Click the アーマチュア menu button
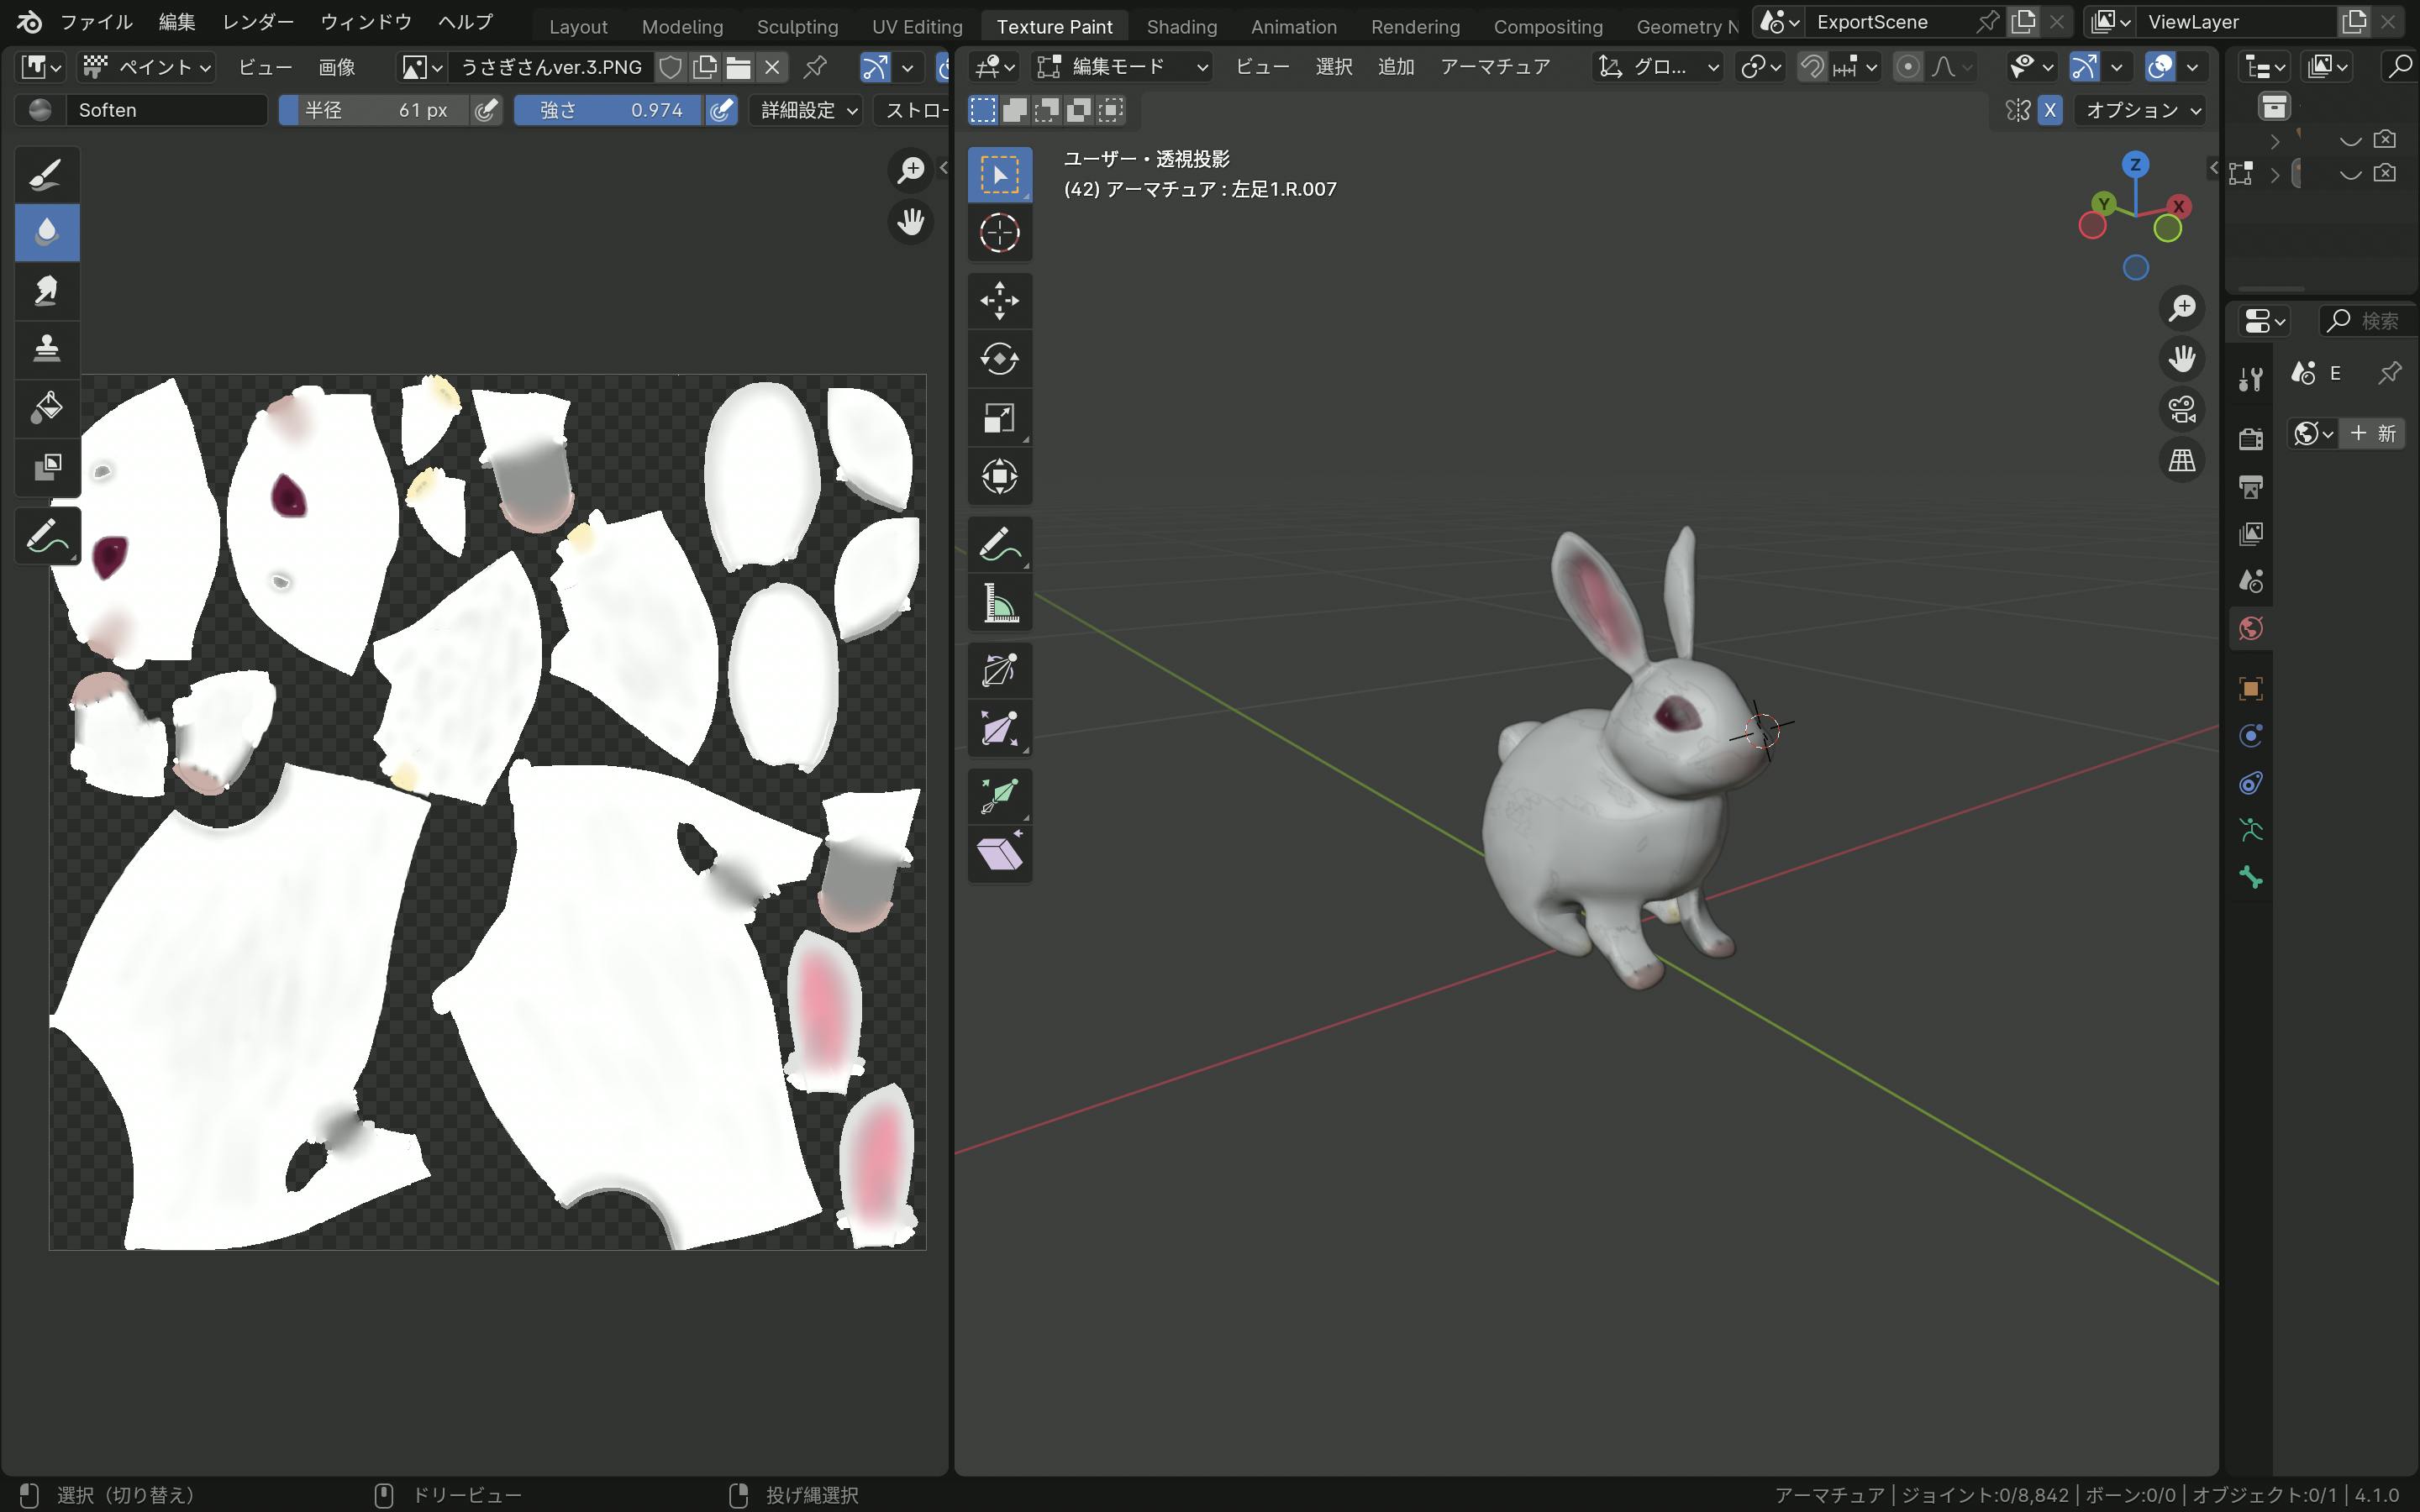The height and width of the screenshot is (1512, 2420). coord(1494,67)
